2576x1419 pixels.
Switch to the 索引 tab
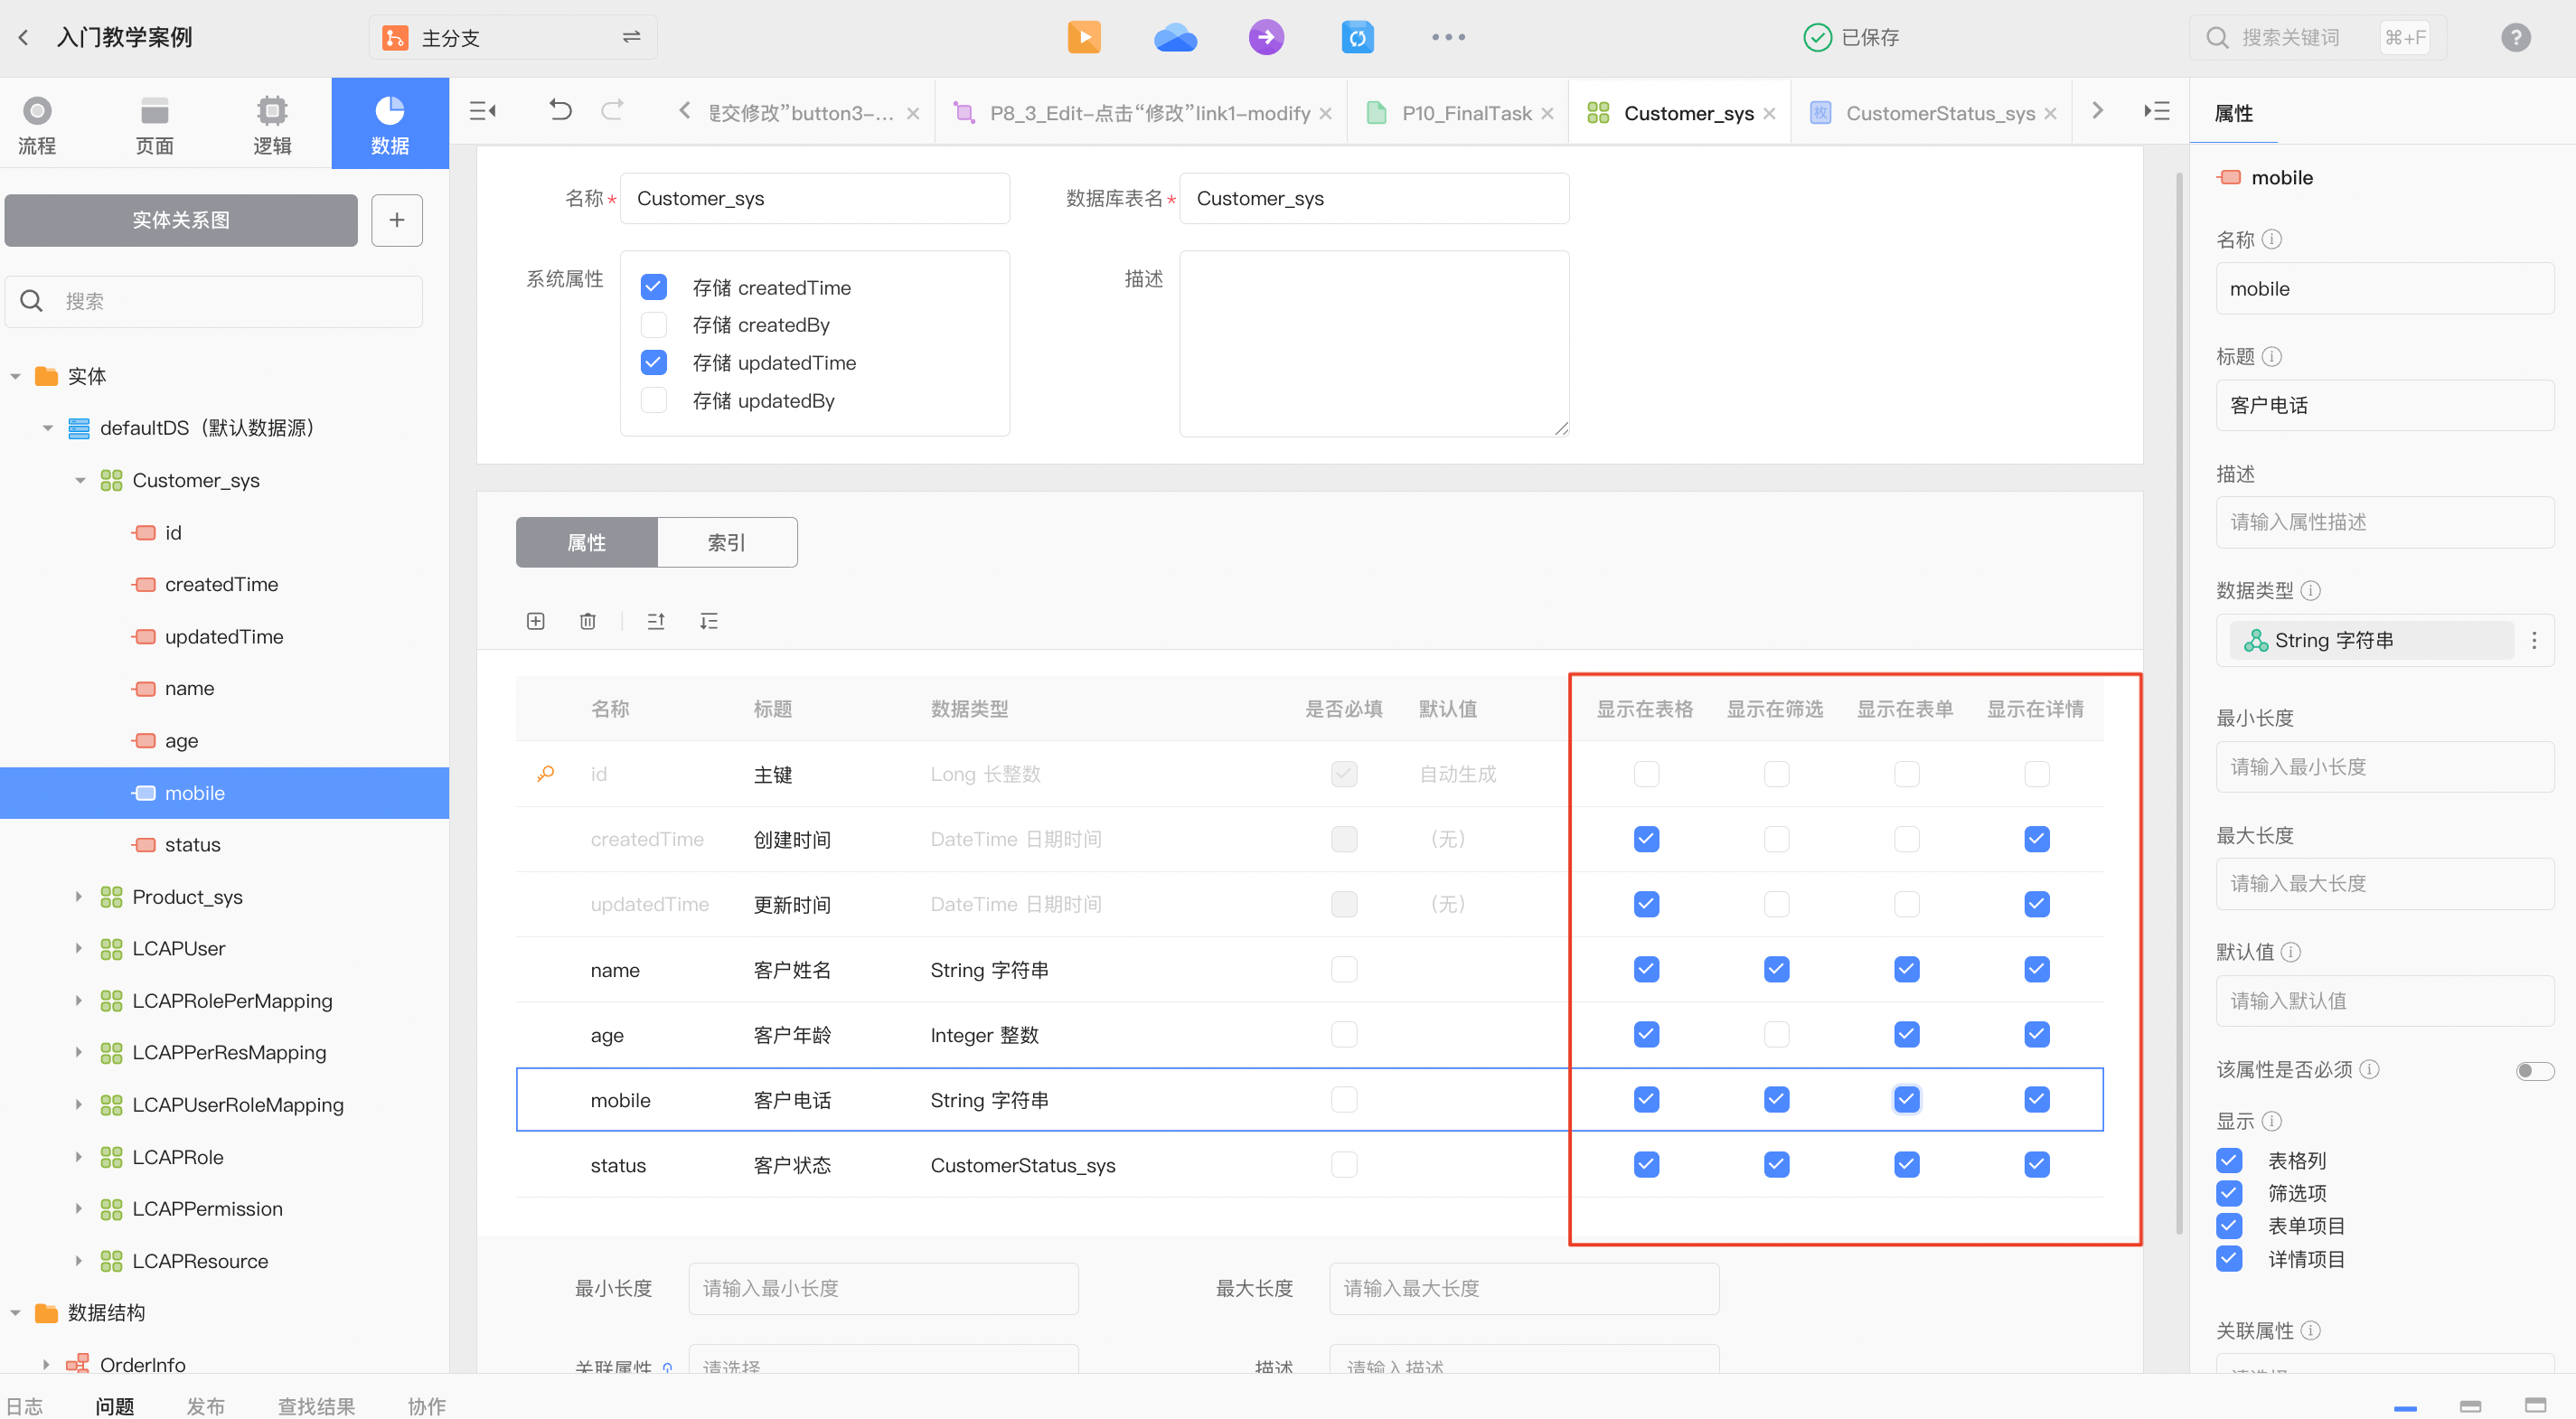point(726,542)
